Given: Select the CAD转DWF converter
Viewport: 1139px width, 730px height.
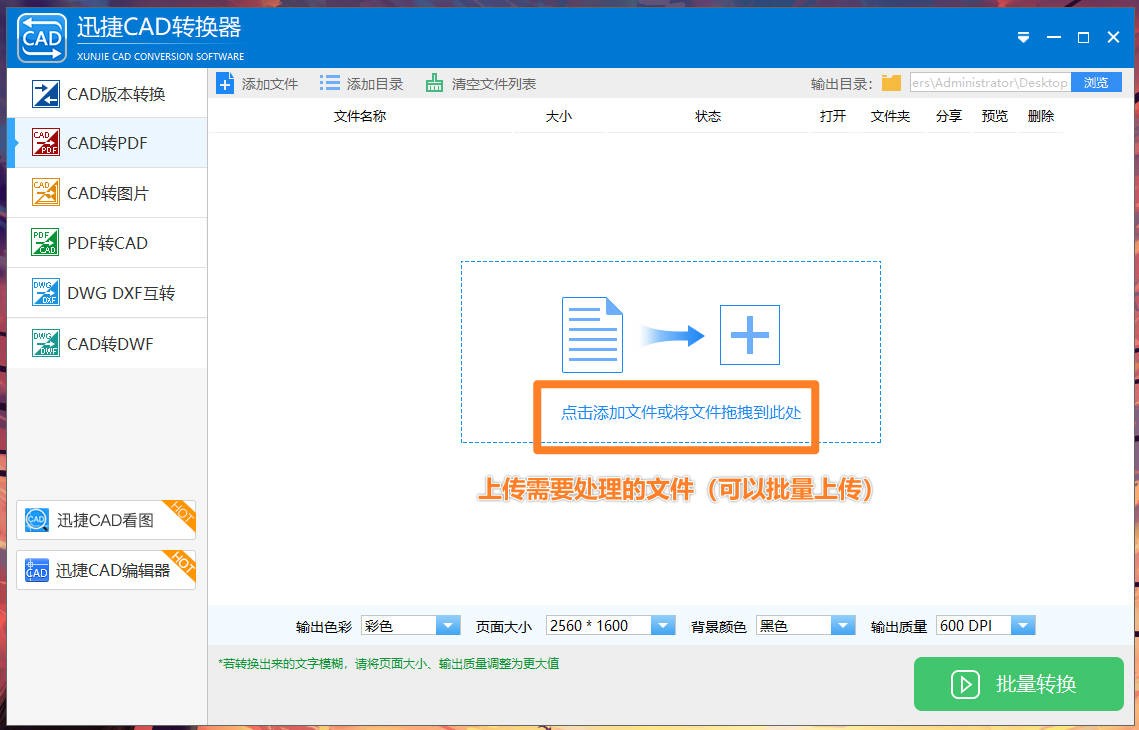Looking at the screenshot, I should click(x=106, y=343).
